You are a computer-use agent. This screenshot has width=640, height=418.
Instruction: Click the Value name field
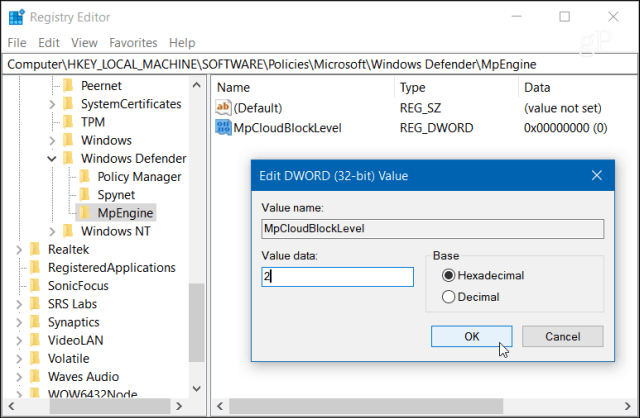pyautogui.click(x=432, y=229)
